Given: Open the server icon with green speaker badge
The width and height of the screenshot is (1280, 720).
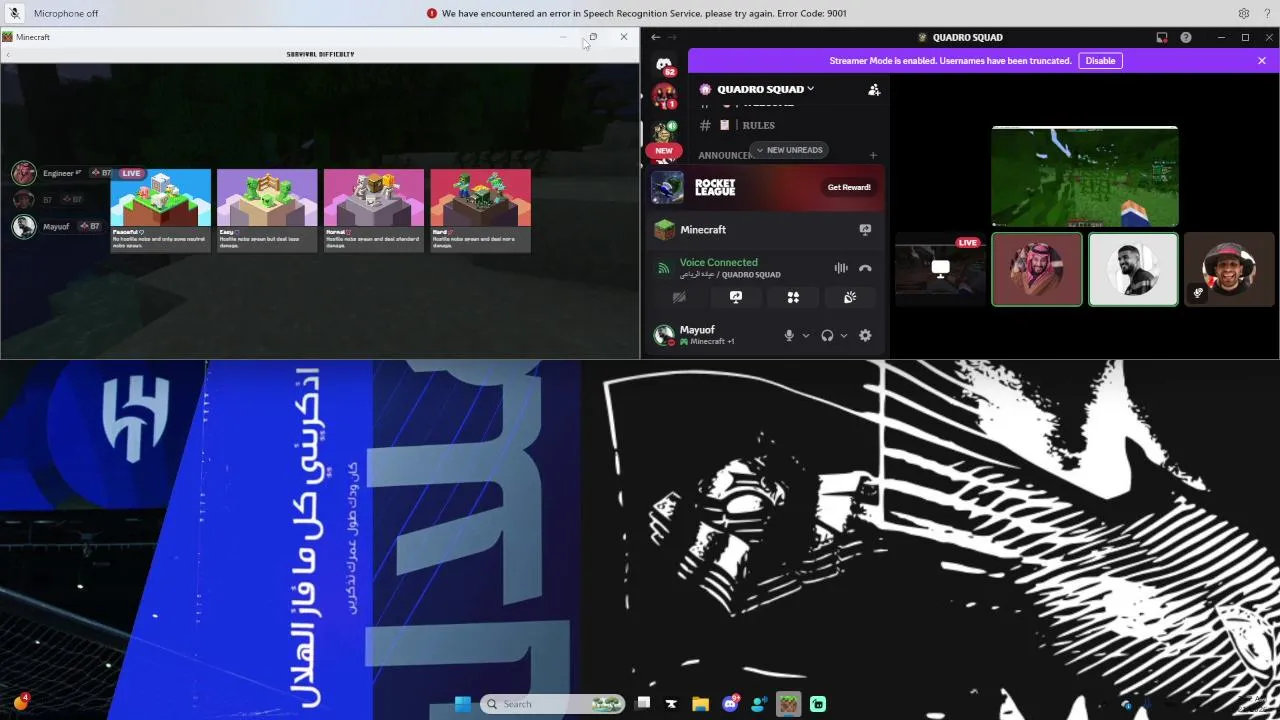Looking at the screenshot, I should 664,131.
